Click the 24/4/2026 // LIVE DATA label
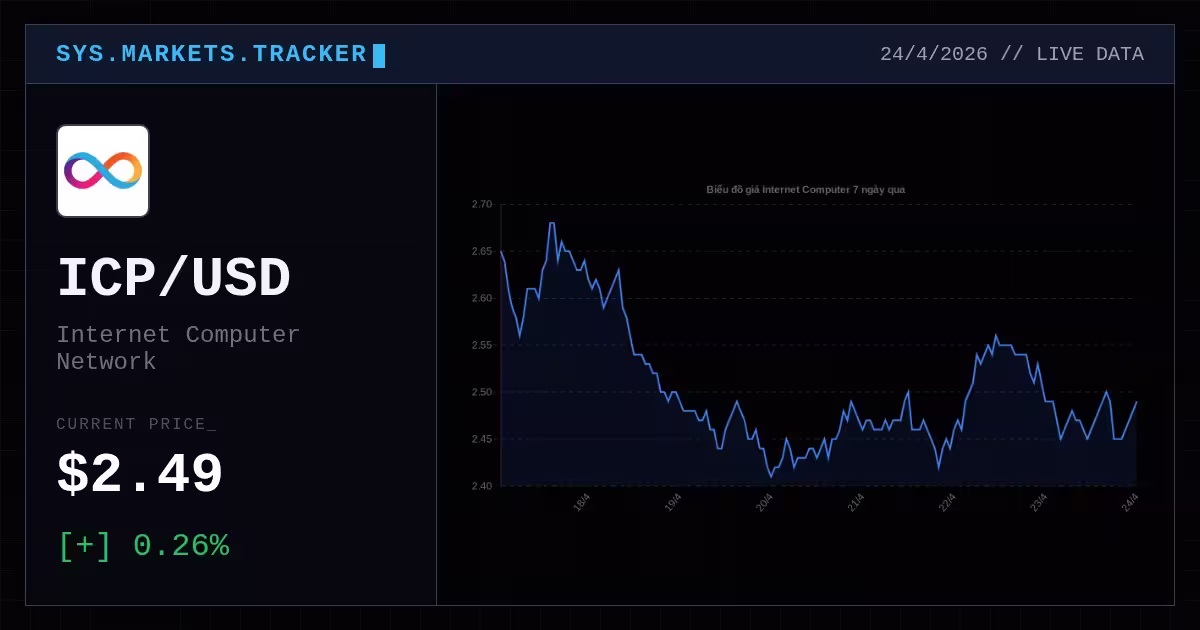1200x630 pixels. tap(1012, 54)
